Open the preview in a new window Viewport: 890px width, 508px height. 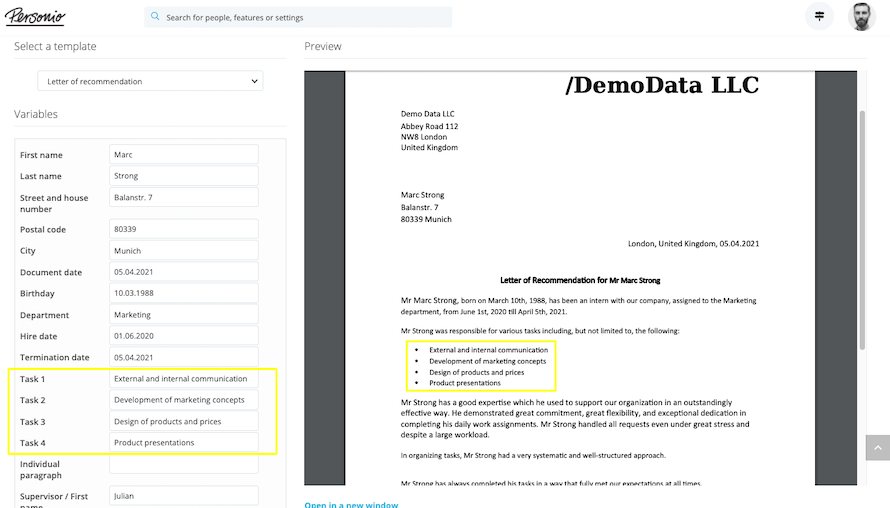coord(351,504)
